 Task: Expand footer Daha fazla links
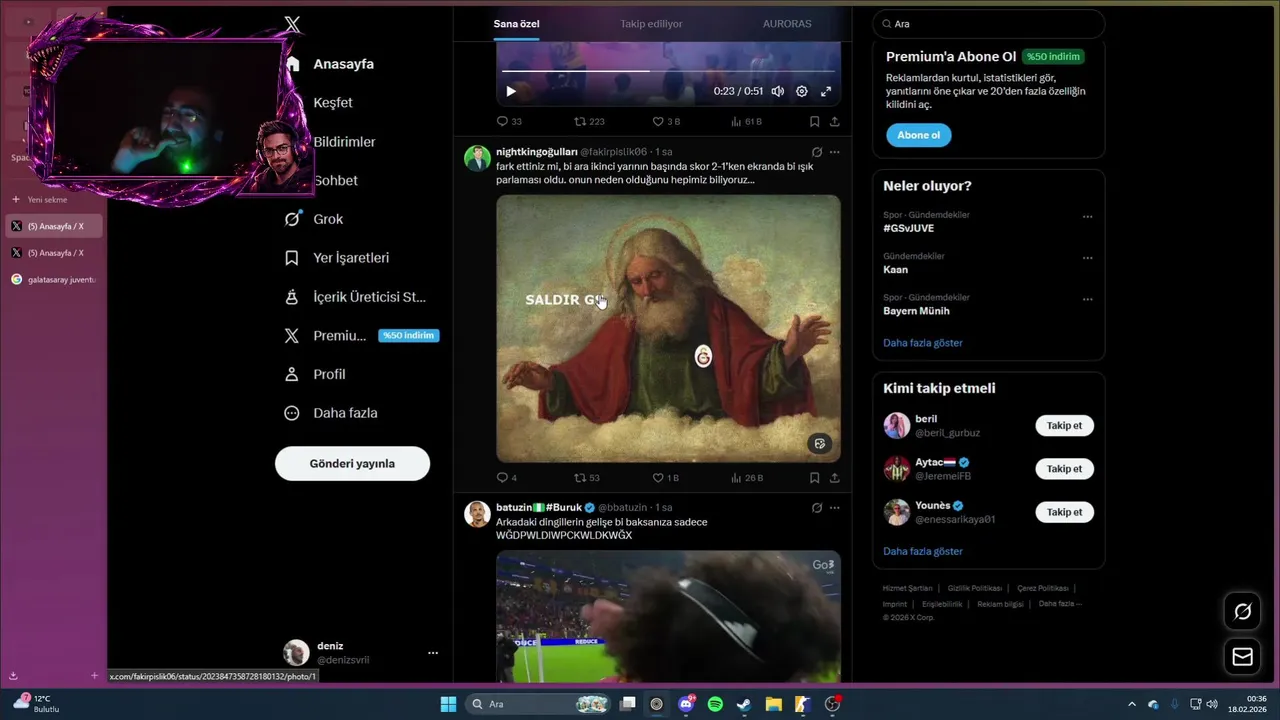[x=1060, y=604]
